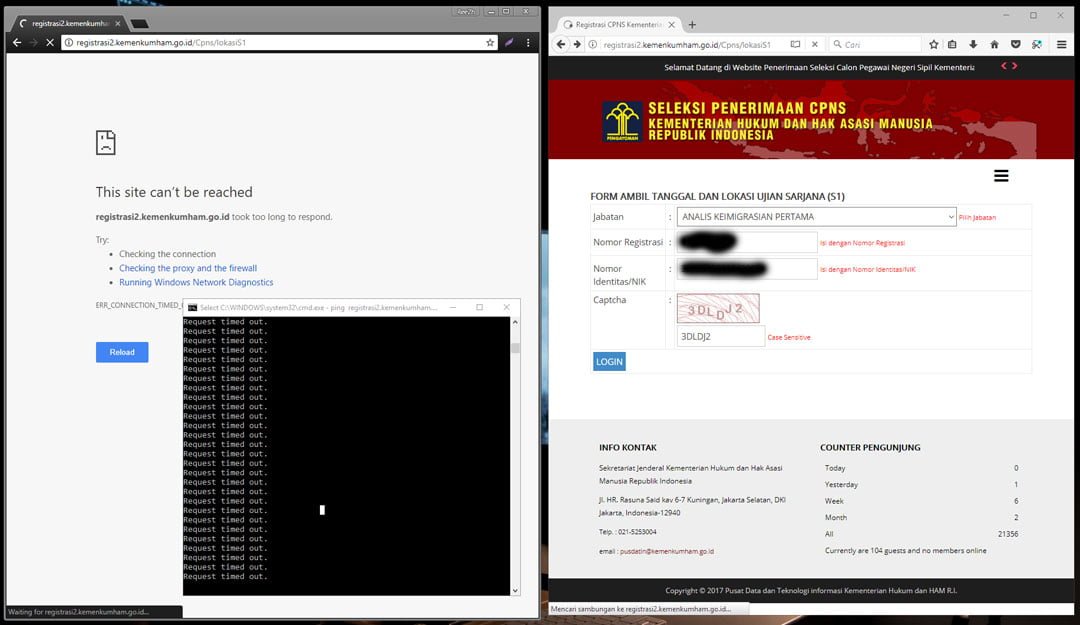The width and height of the screenshot is (1080, 625).
Task: Maximize the Chrome window
Action: tap(506, 12)
